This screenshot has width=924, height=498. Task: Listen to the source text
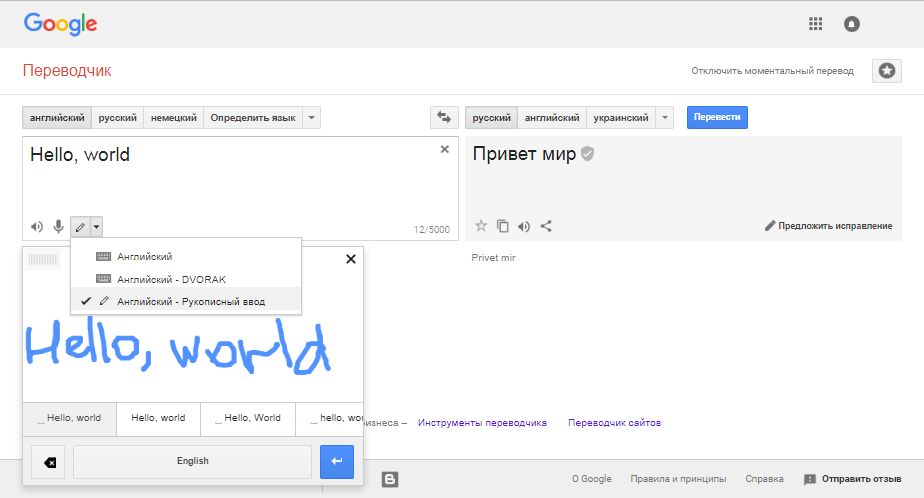click(37, 226)
